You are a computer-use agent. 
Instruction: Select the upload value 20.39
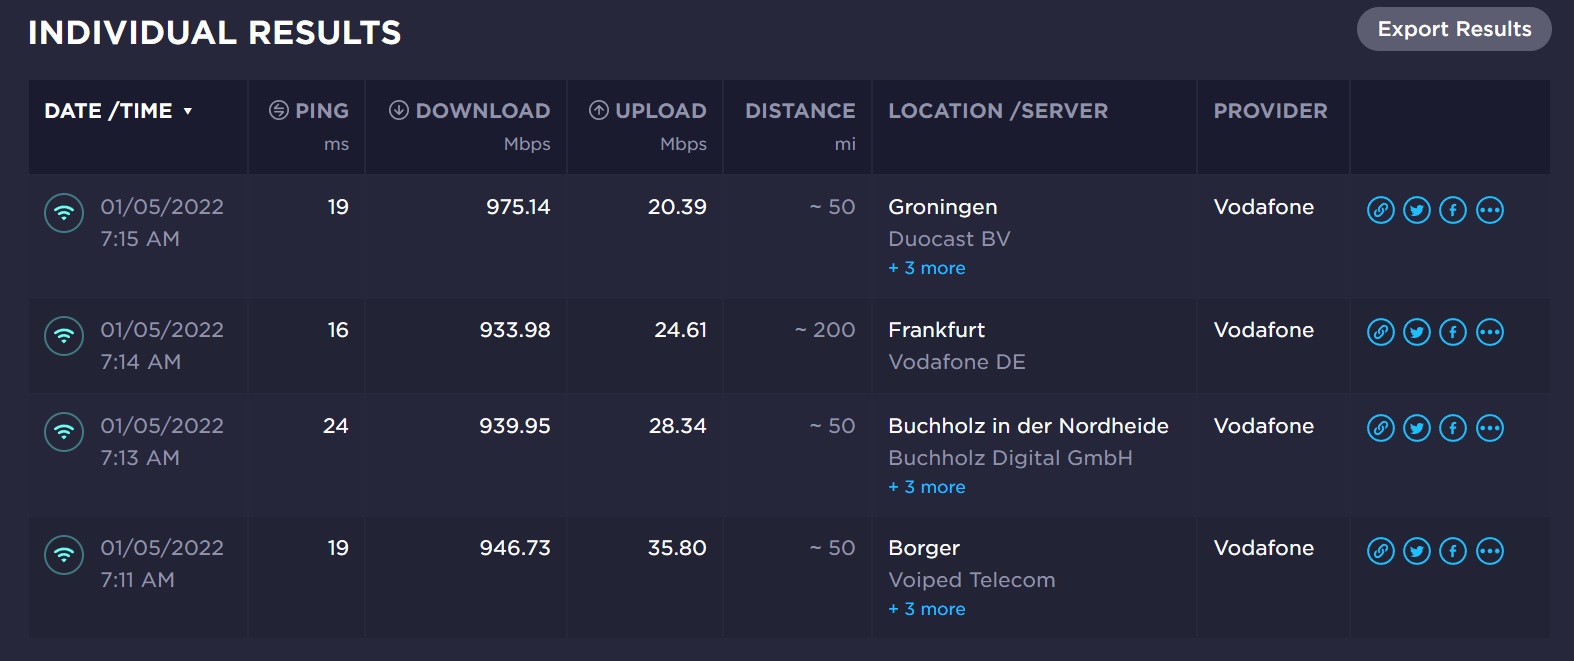click(x=677, y=207)
